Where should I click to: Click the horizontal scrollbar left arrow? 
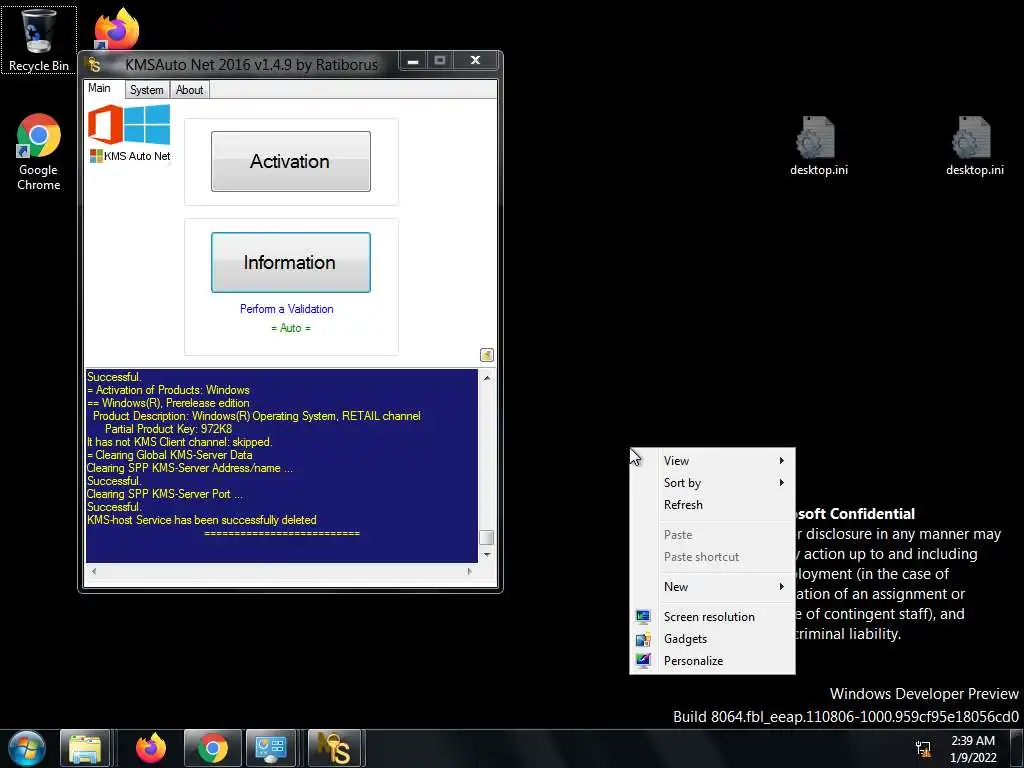click(94, 571)
